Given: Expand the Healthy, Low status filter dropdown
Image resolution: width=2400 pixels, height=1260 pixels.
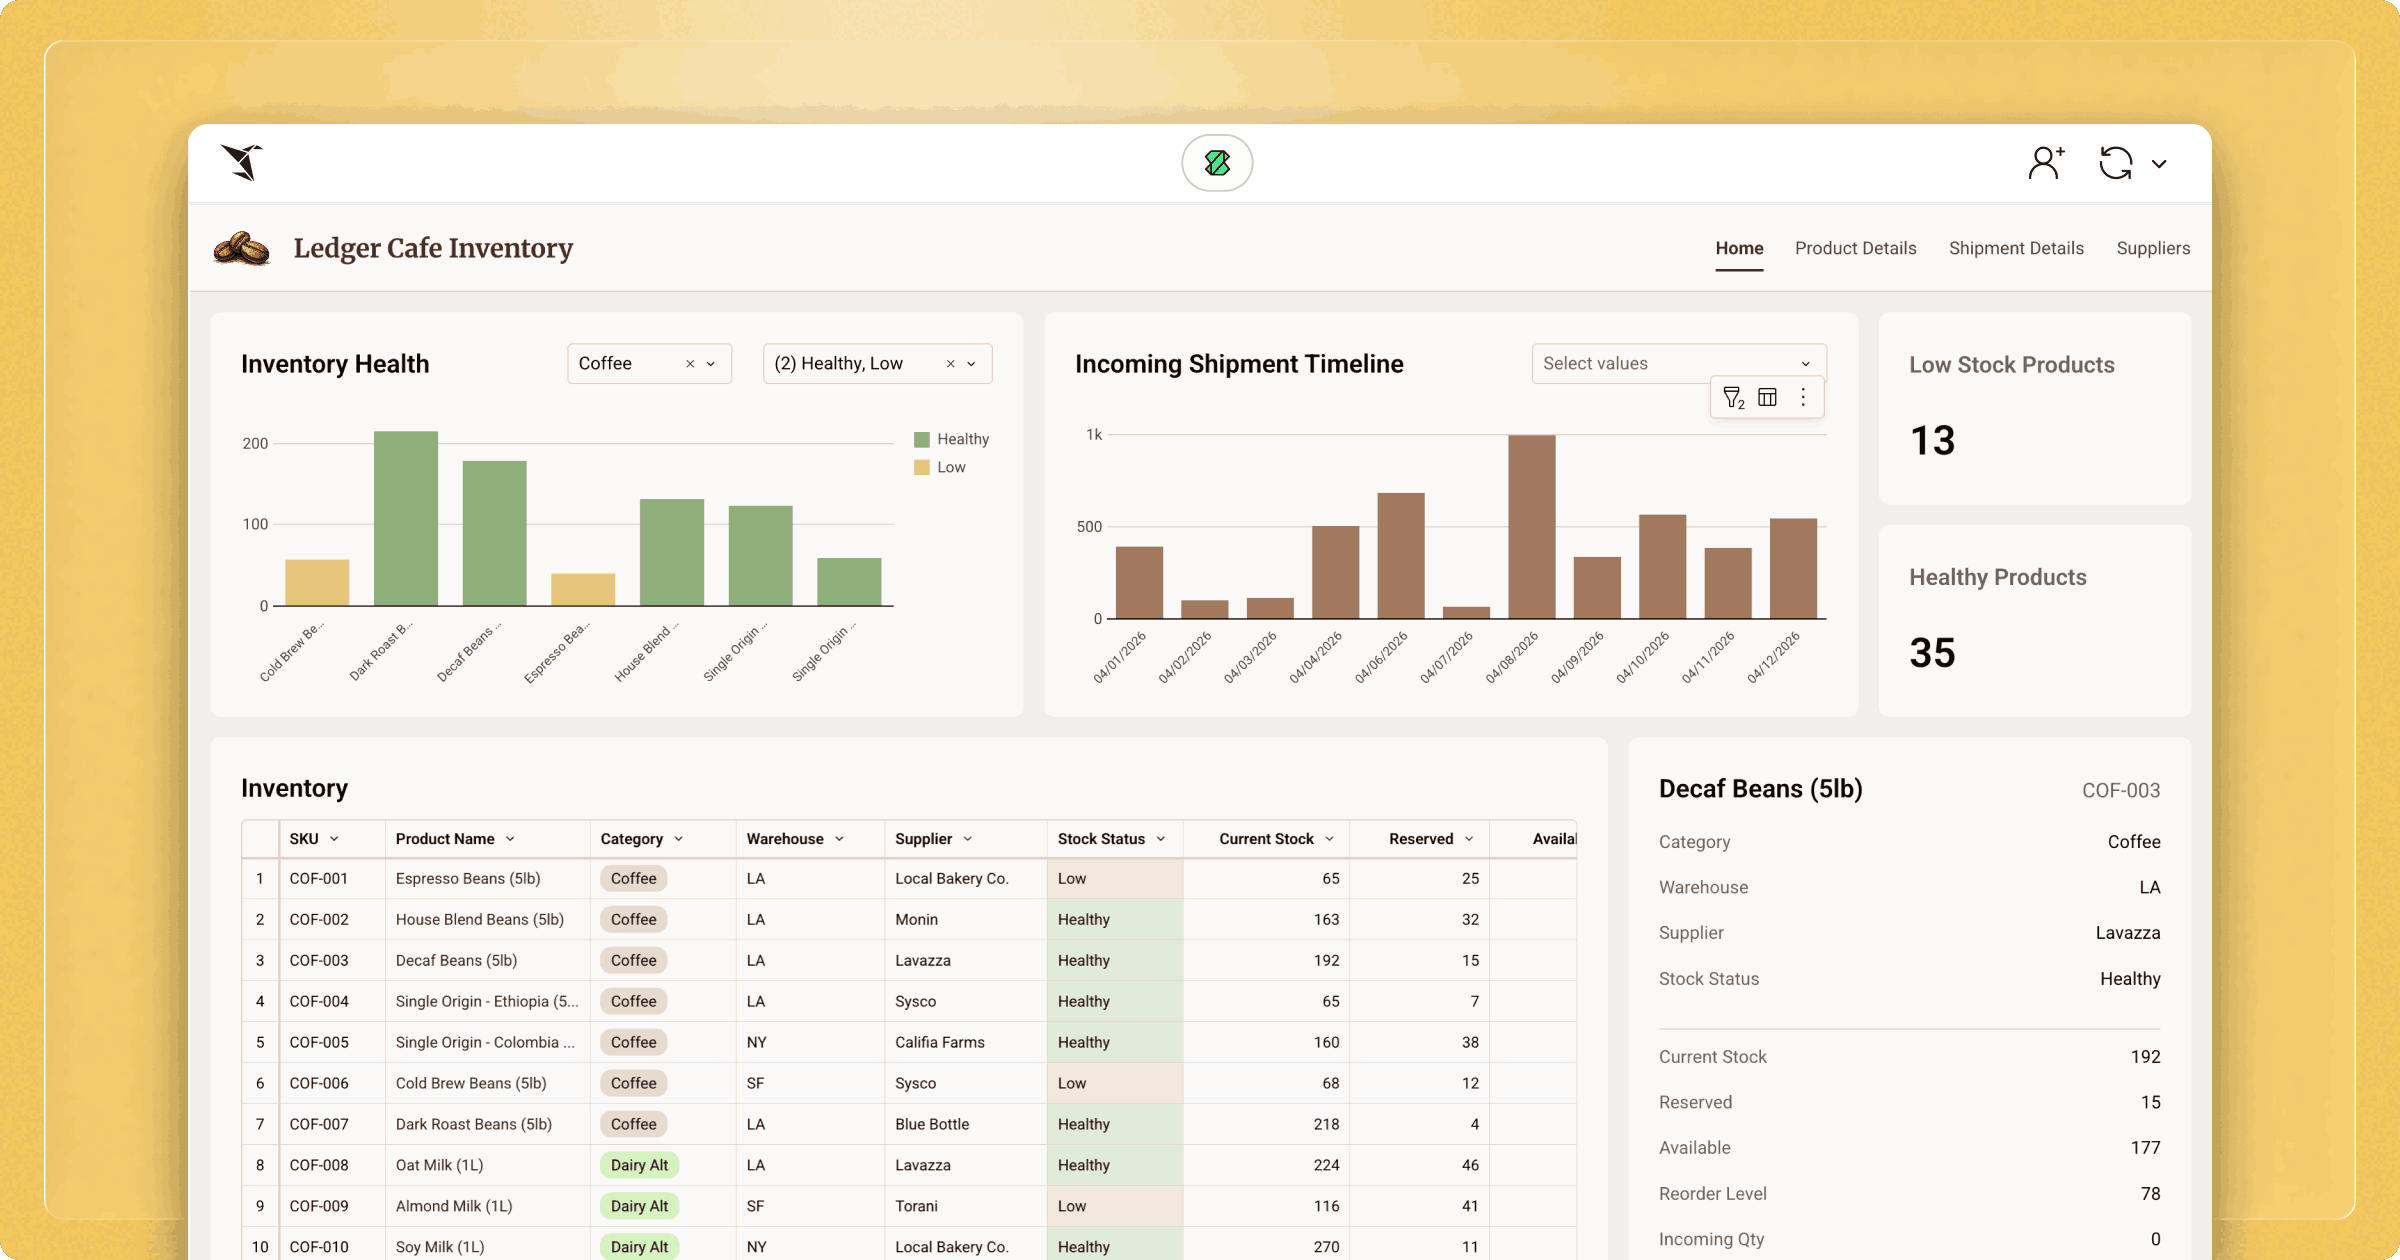Looking at the screenshot, I should coord(969,363).
